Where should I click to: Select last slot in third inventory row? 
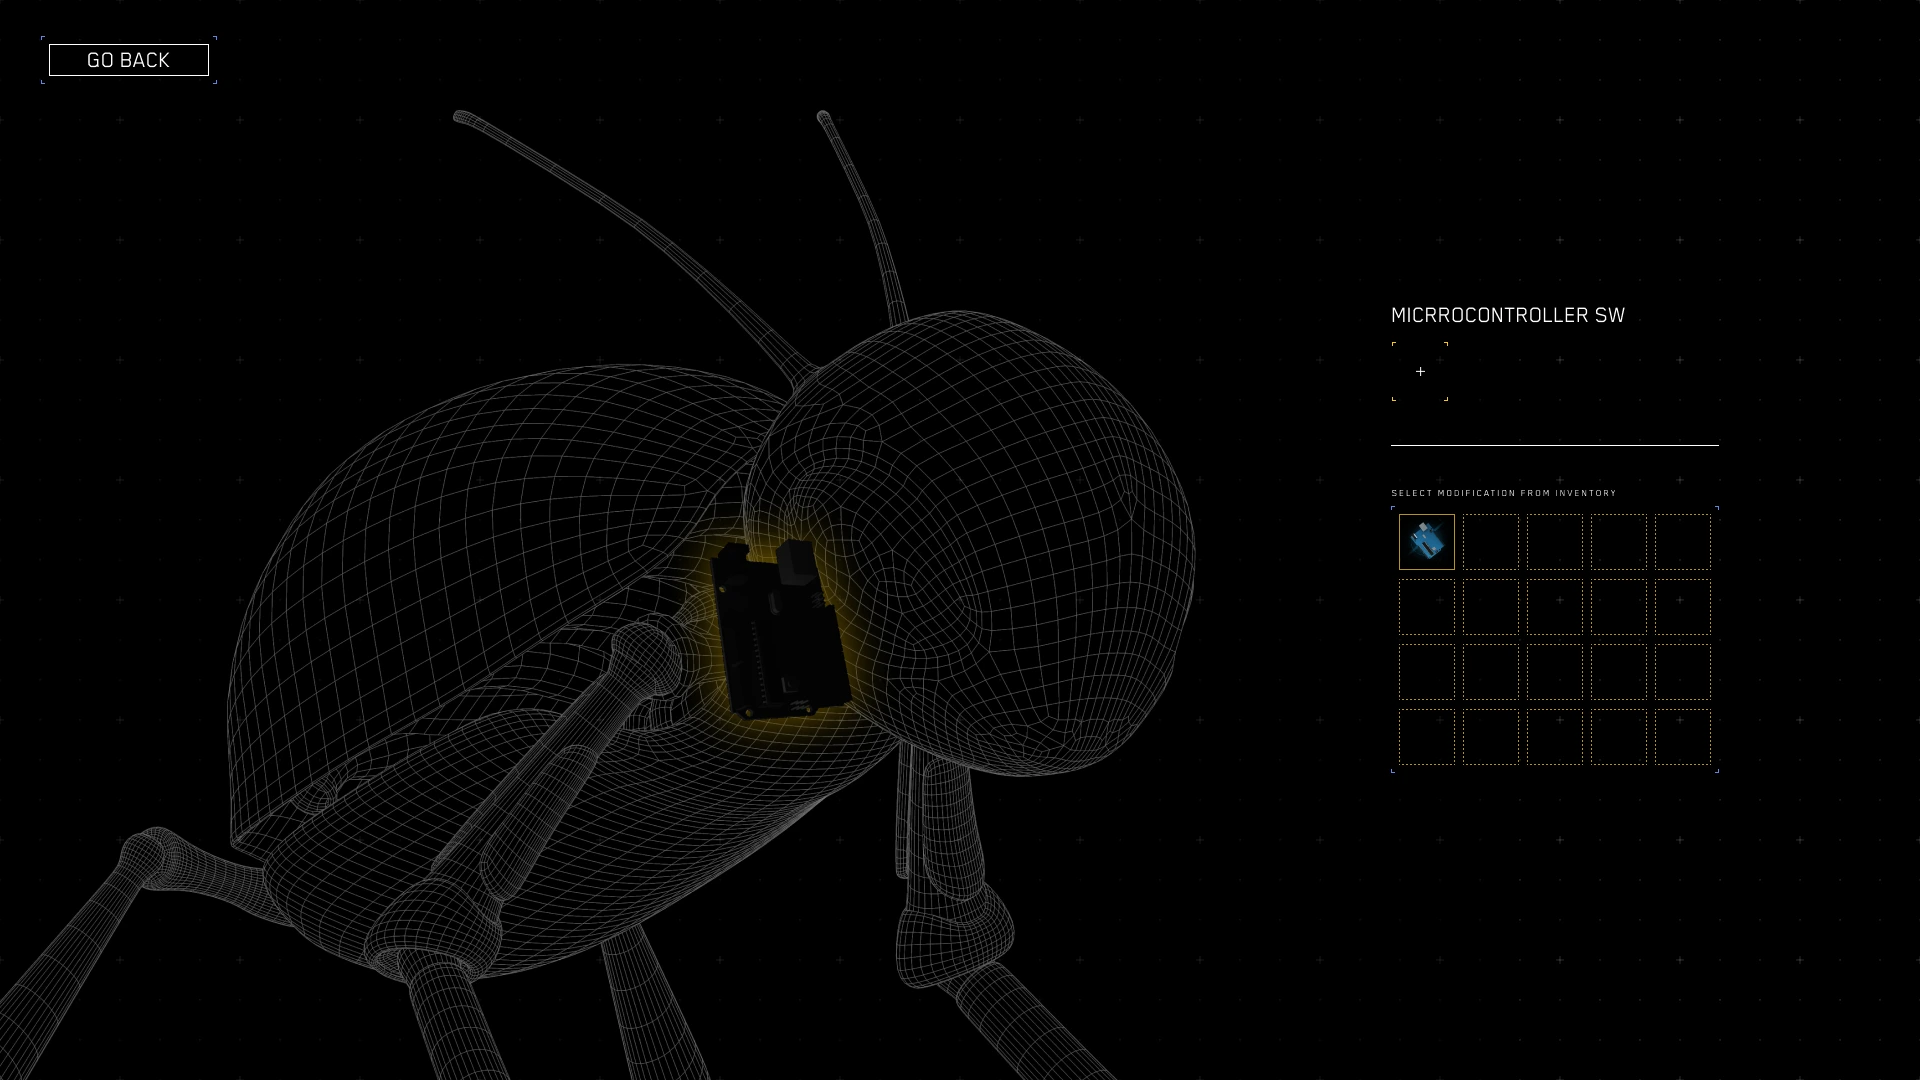[1683, 672]
